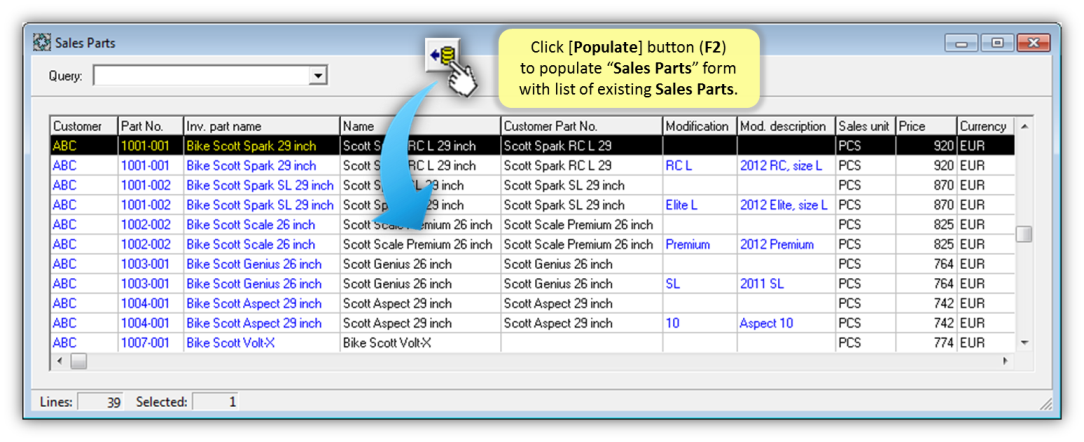
Task: Click the Price column header
Action: coord(926,126)
